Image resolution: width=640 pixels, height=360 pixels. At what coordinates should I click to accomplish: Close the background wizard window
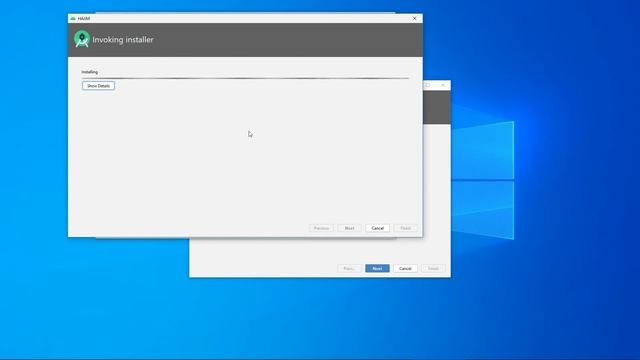click(x=443, y=85)
